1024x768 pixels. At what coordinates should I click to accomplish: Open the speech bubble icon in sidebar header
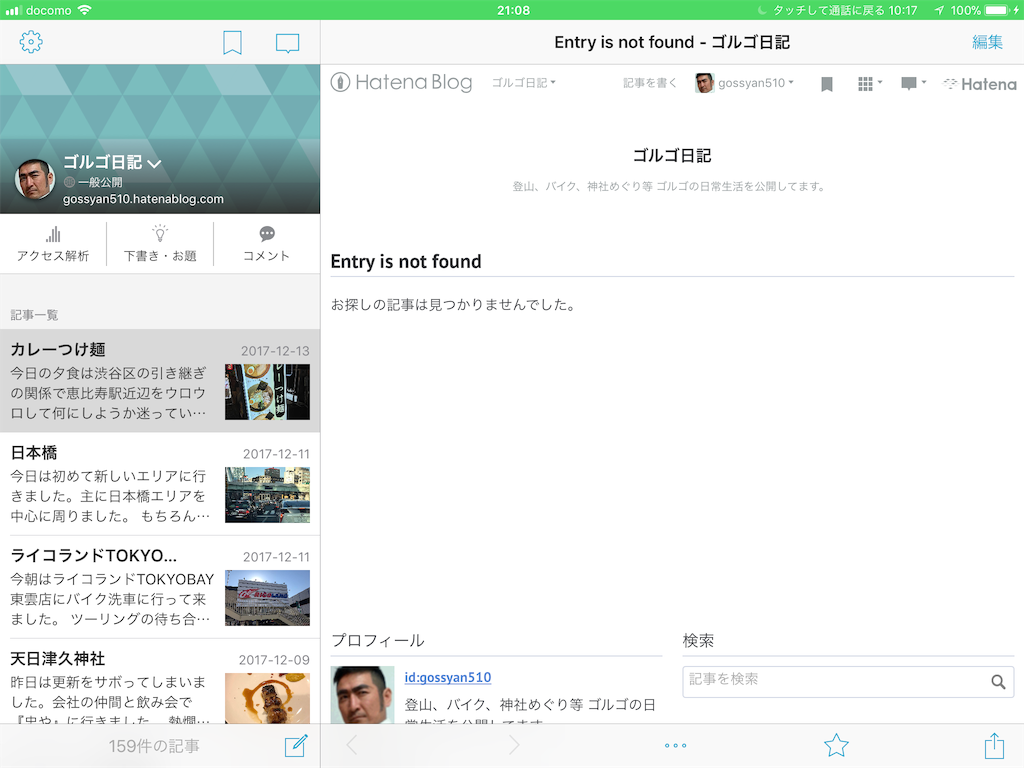(x=287, y=43)
